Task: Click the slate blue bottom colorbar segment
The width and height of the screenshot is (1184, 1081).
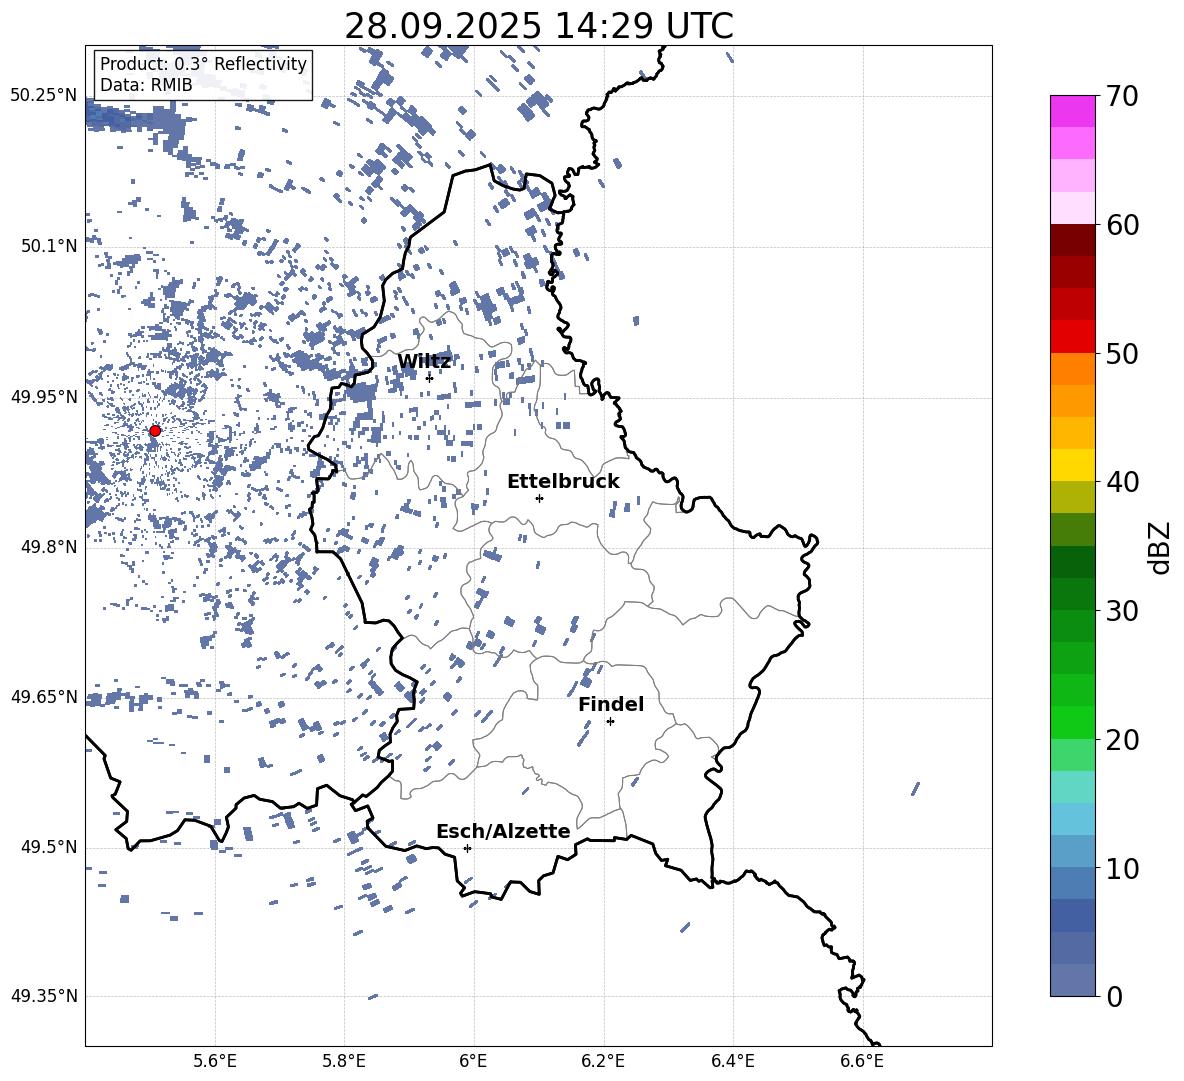Action: coord(1073,980)
